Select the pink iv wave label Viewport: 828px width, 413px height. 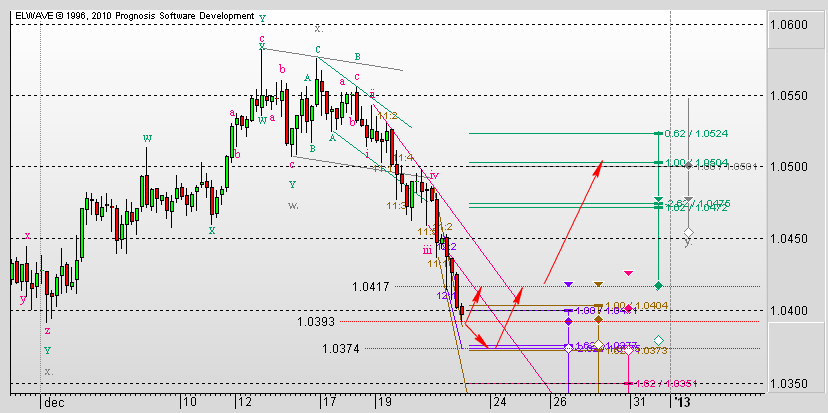[x=434, y=175]
